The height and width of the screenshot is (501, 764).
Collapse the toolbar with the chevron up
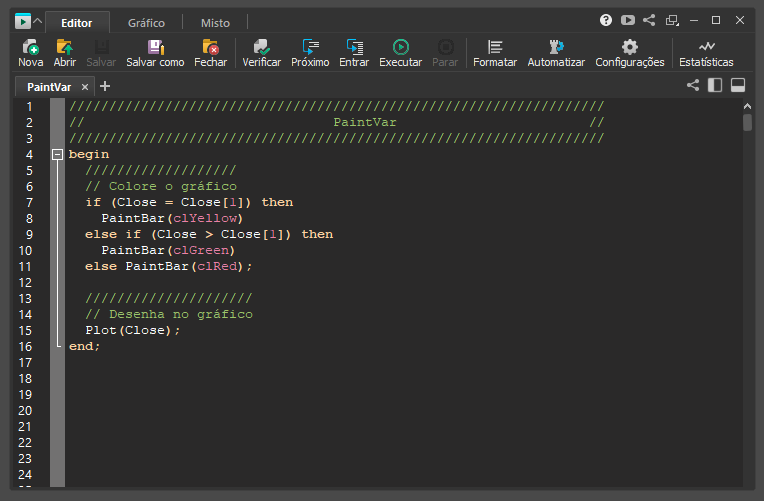pyautogui.click(x=38, y=21)
